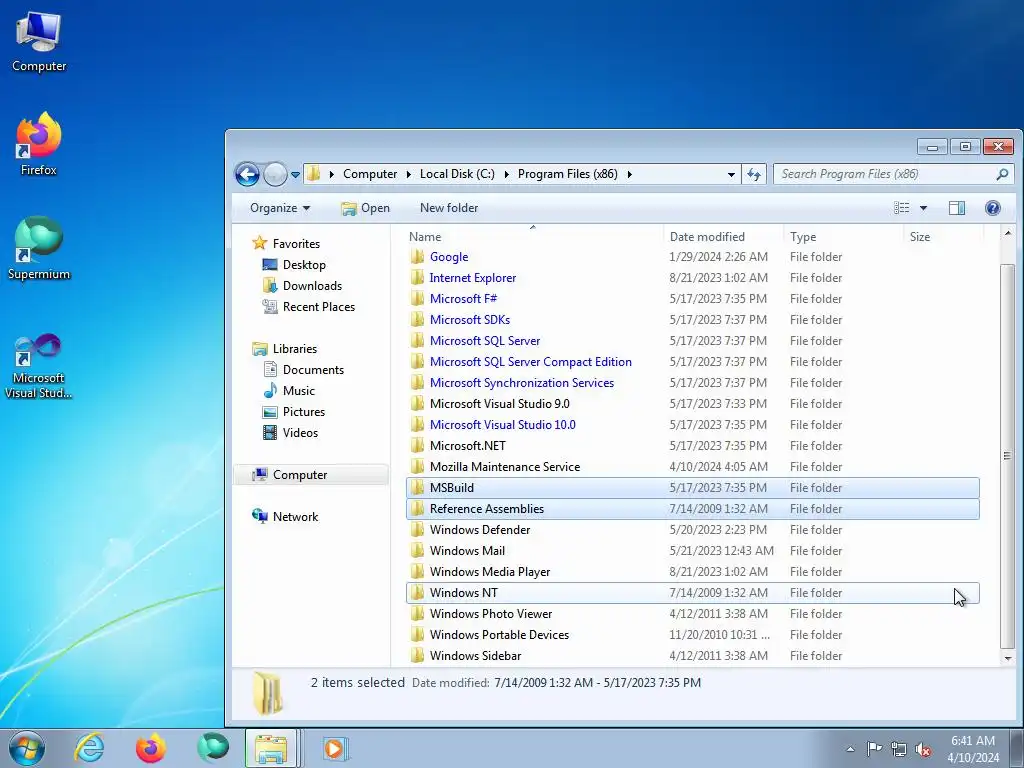Open Internet Explorer from taskbar

pos(89,748)
